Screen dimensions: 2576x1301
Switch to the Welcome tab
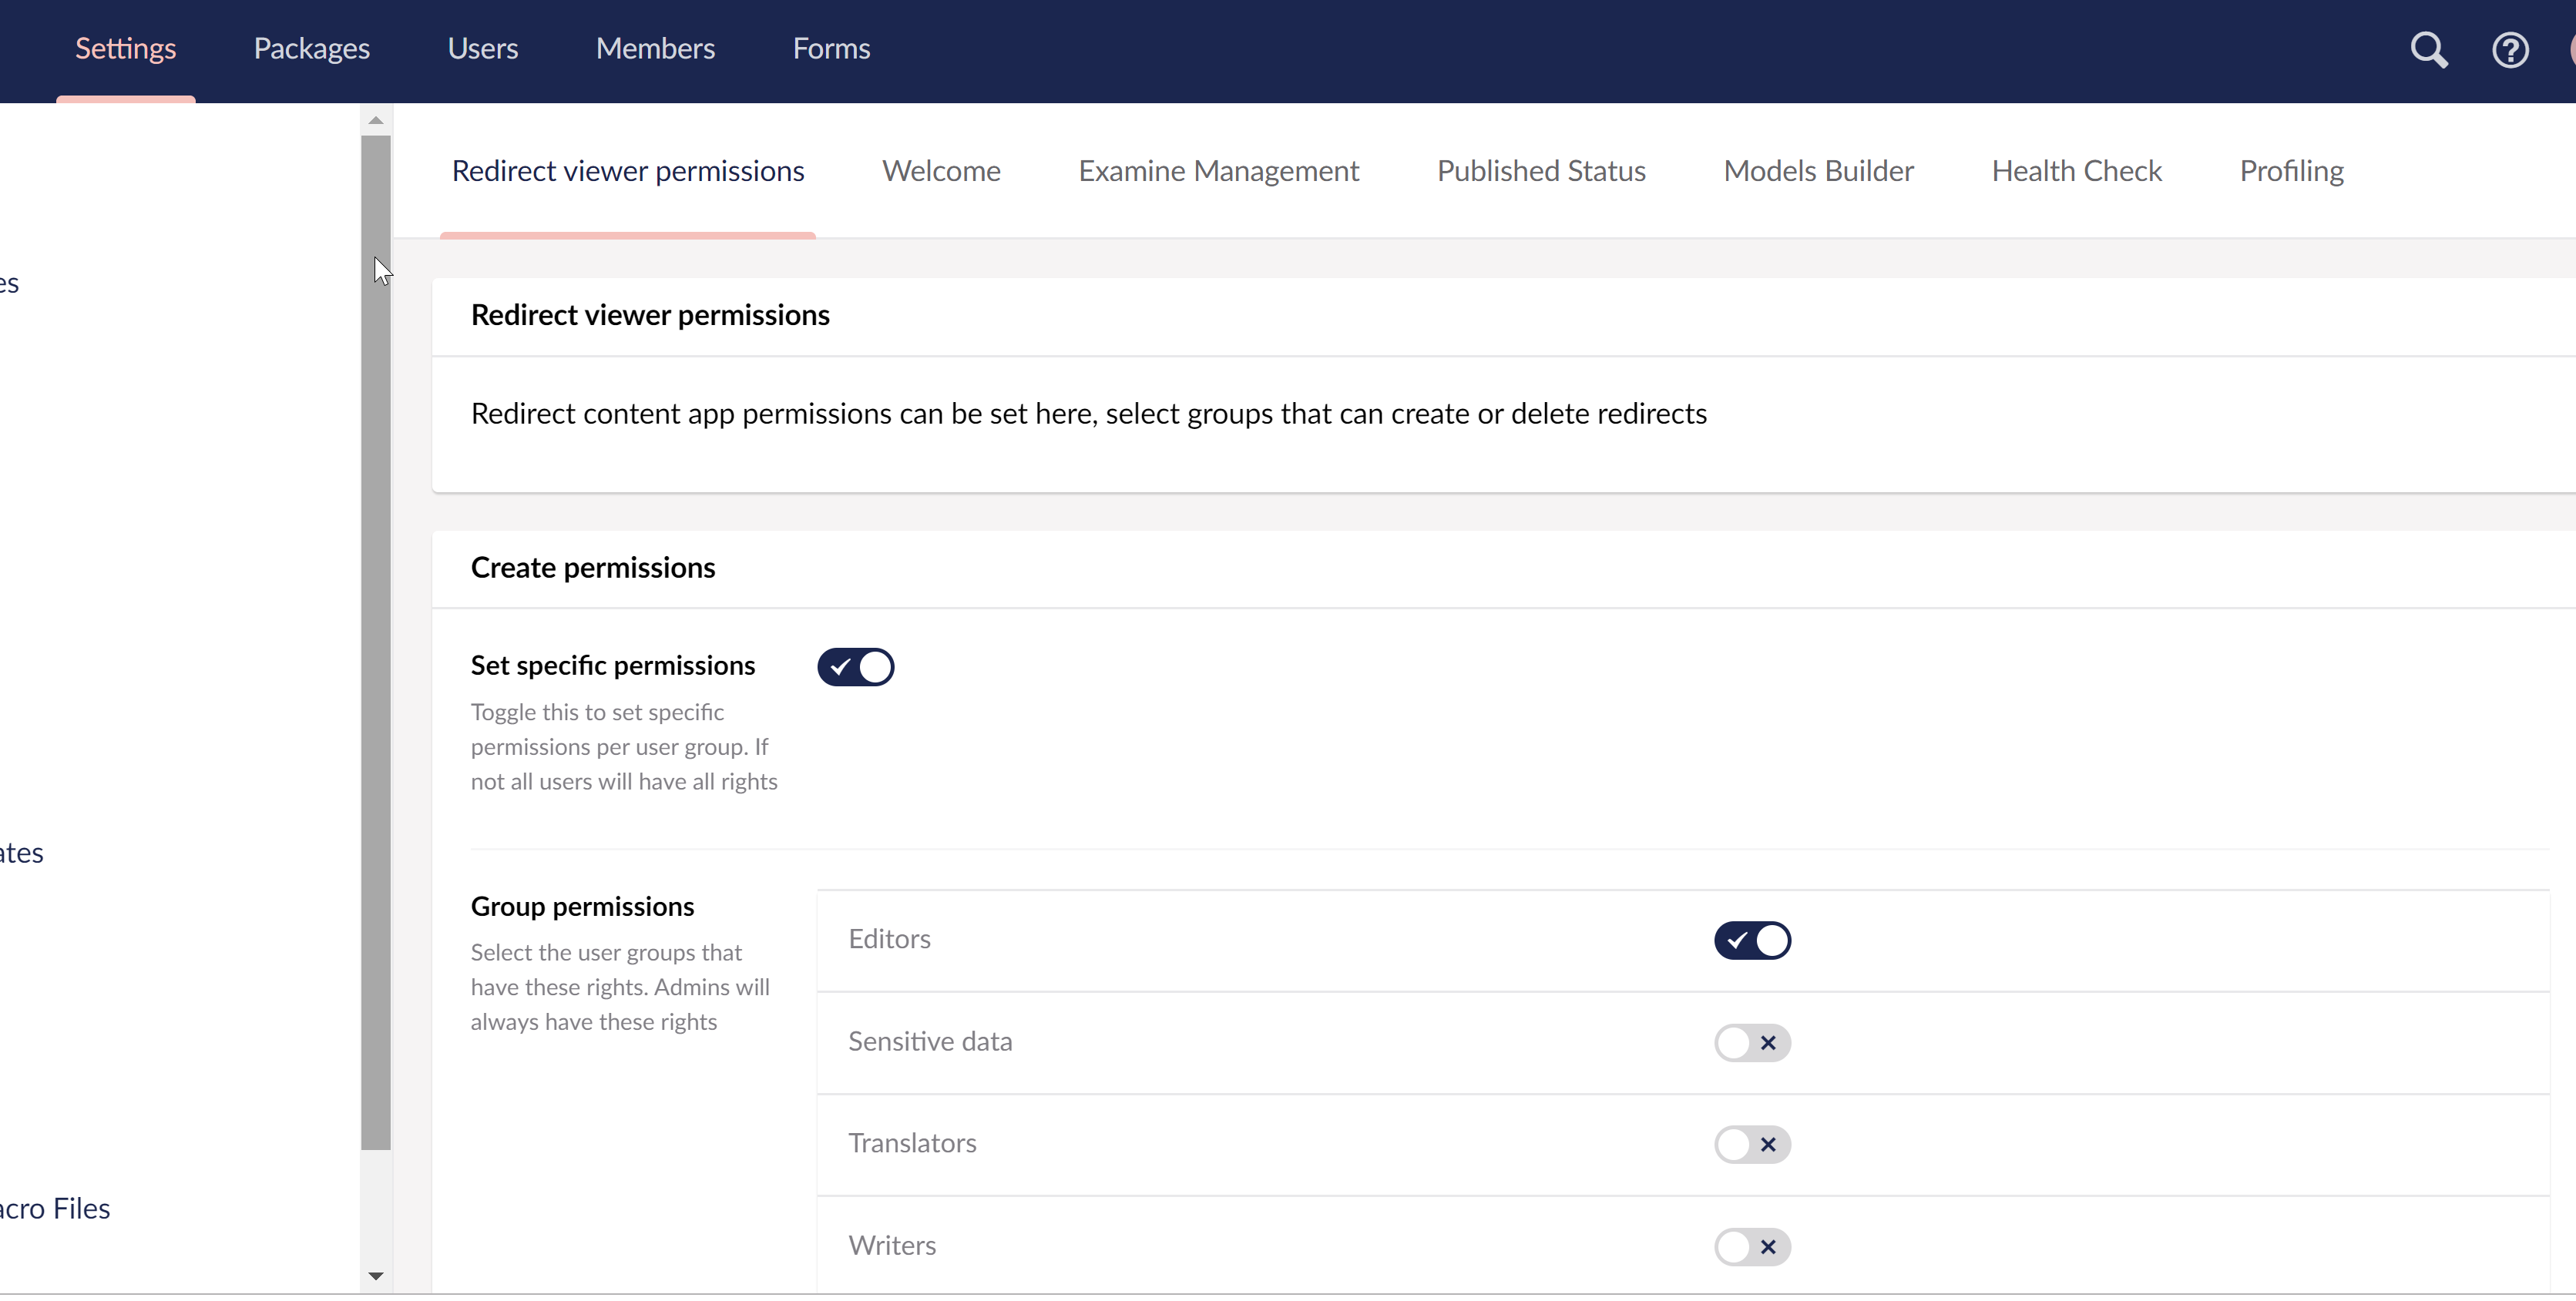941,171
